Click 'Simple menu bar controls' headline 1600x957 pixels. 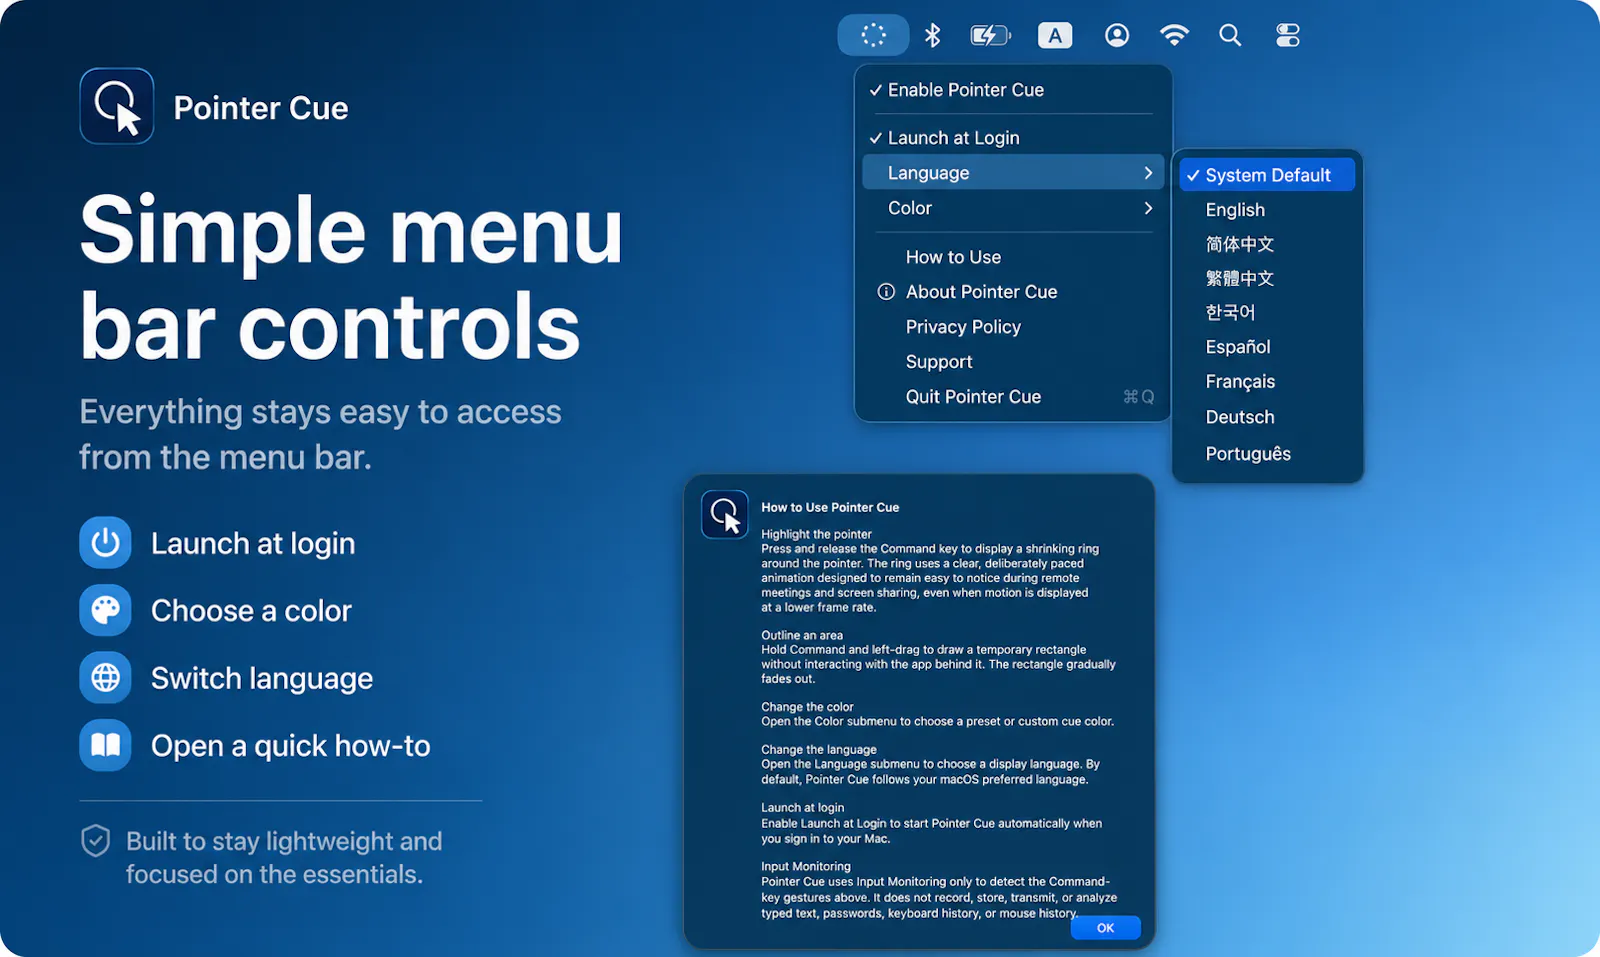point(351,277)
